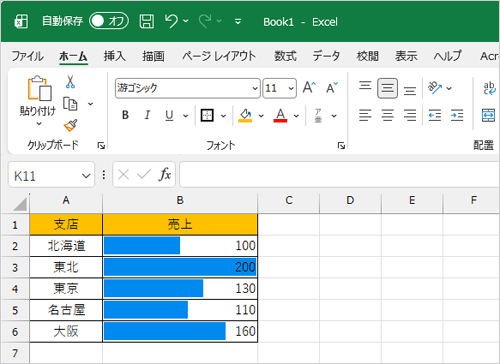Open the ファイル tab
Screen dimensions: 500x364
(27, 56)
